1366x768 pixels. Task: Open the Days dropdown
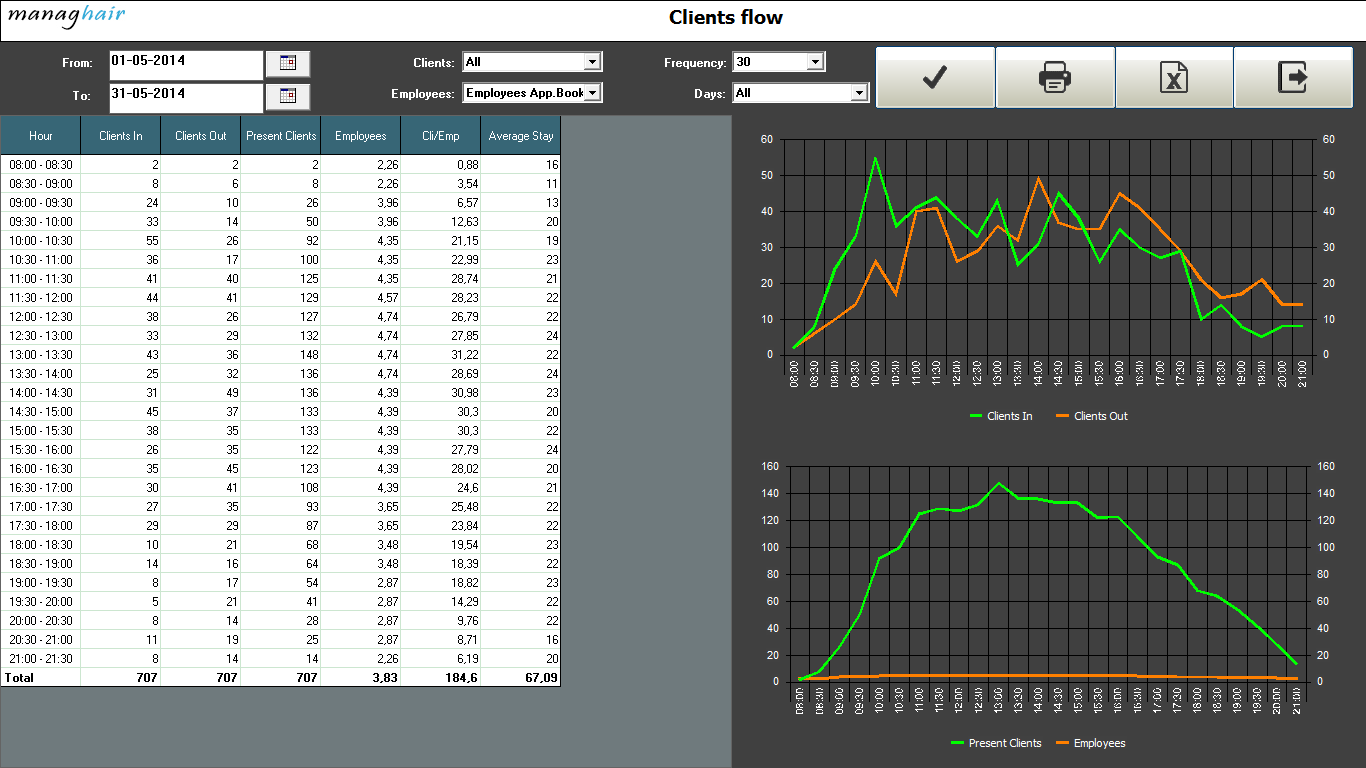859,93
